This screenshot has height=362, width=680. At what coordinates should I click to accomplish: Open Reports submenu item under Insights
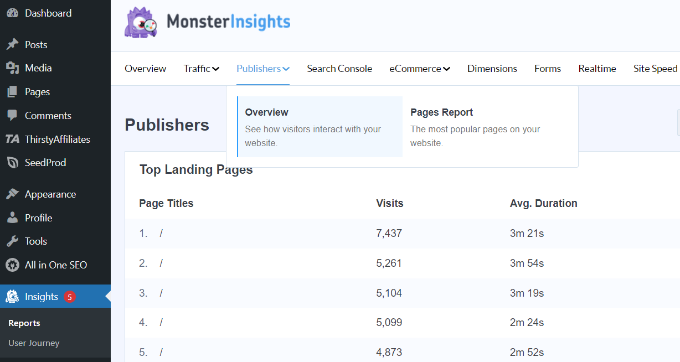[x=24, y=323]
